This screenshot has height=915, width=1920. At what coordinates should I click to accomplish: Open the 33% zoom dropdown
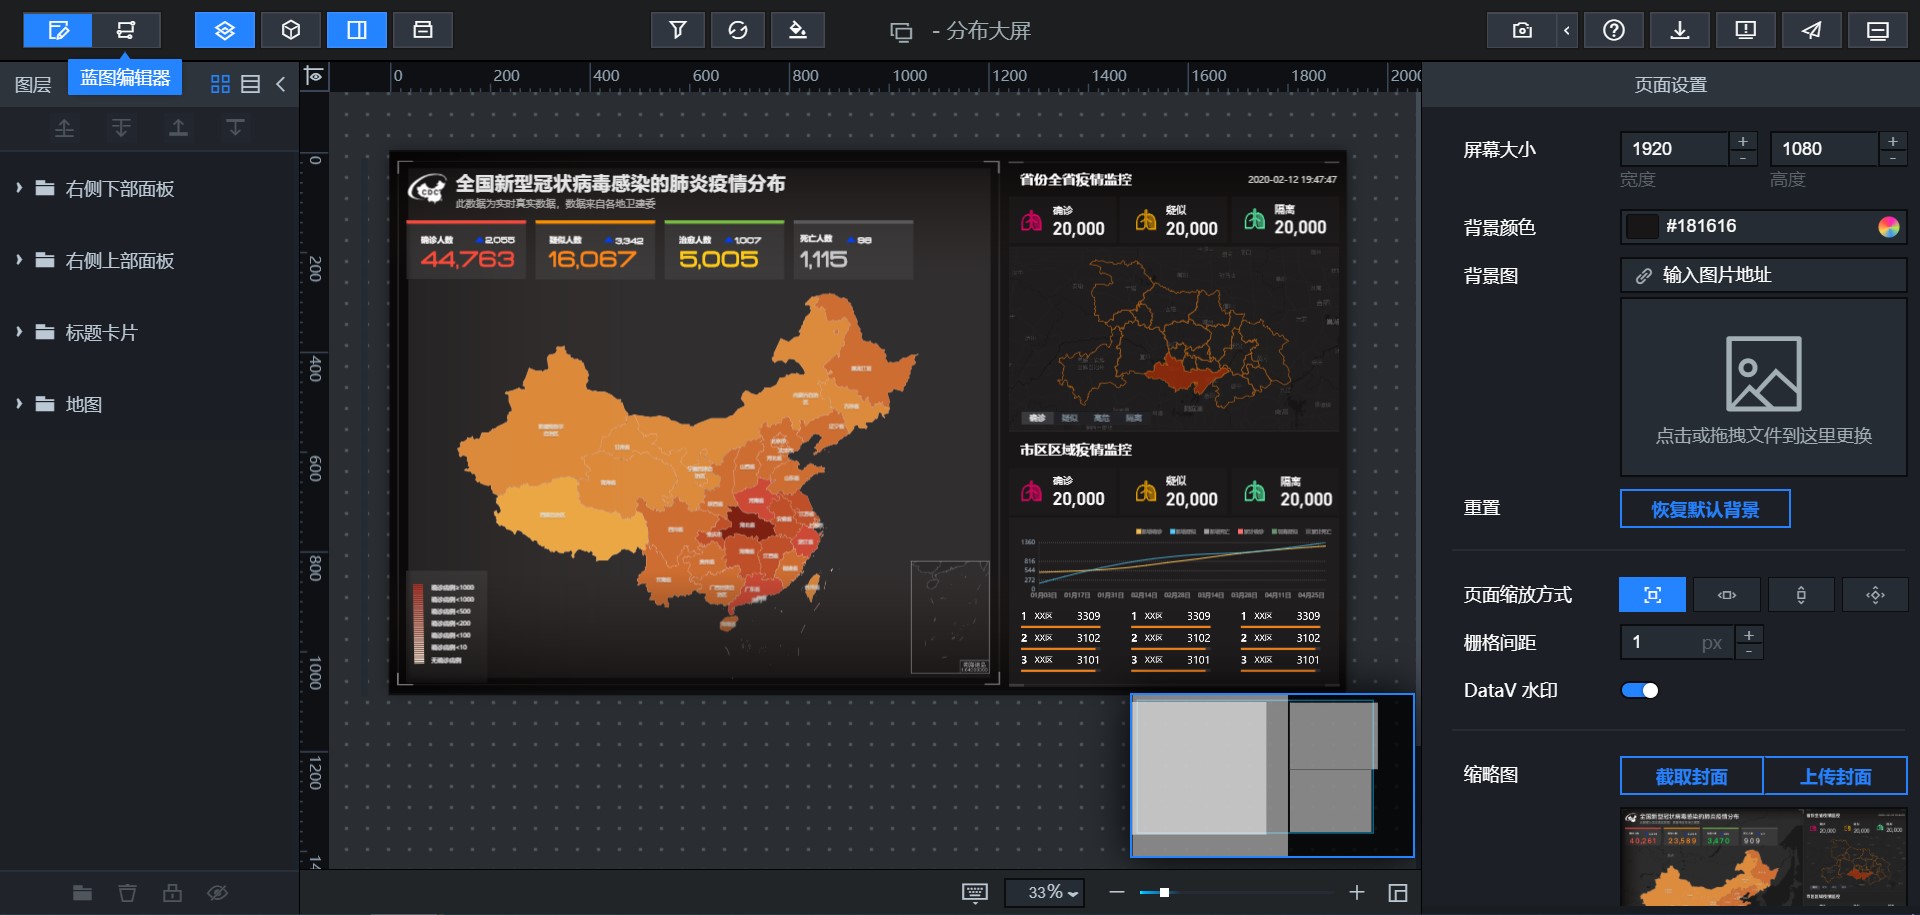click(x=1045, y=893)
